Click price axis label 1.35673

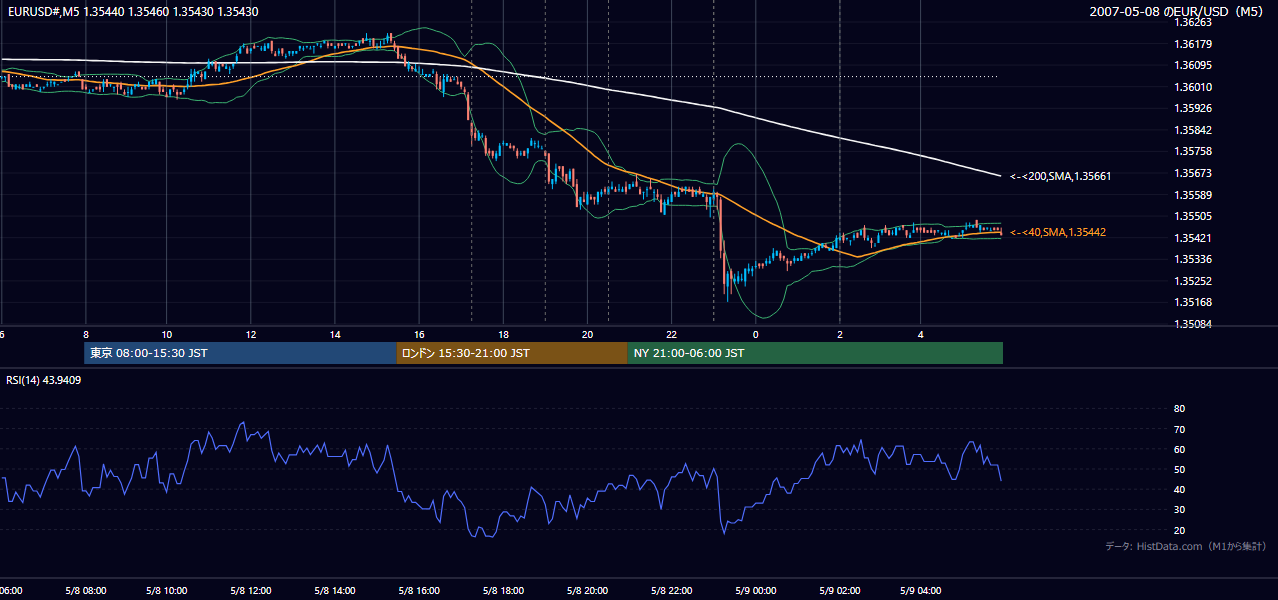click(1193, 173)
